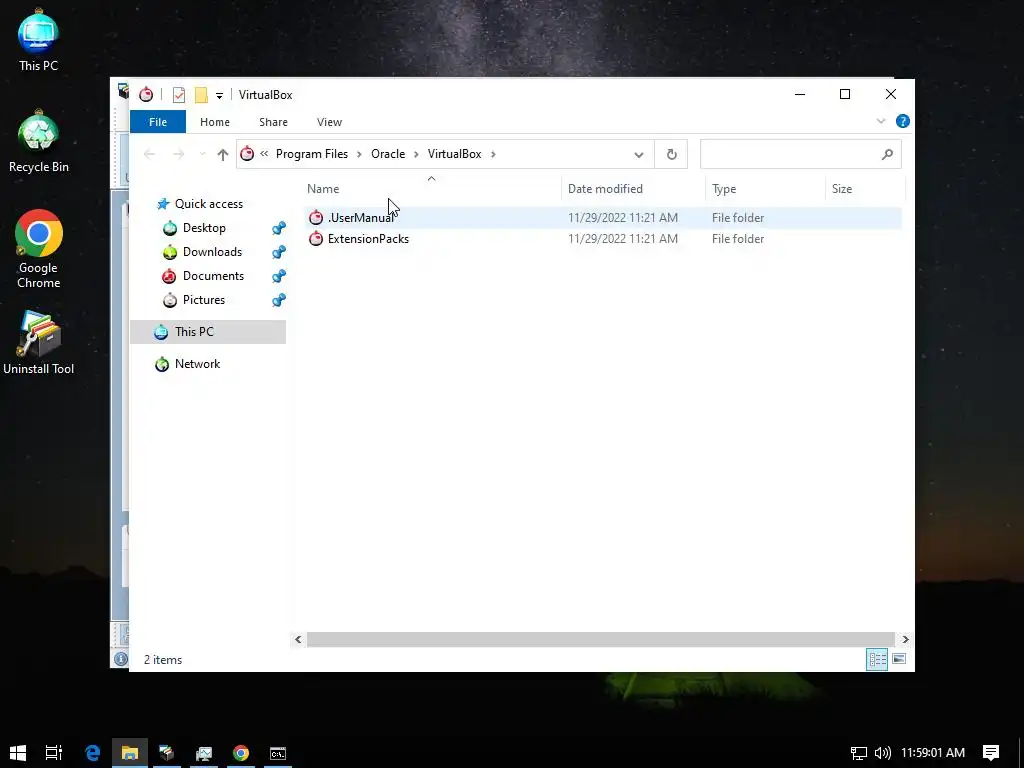Open address bar history dropdown
The width and height of the screenshot is (1024, 768).
pyautogui.click(x=639, y=155)
